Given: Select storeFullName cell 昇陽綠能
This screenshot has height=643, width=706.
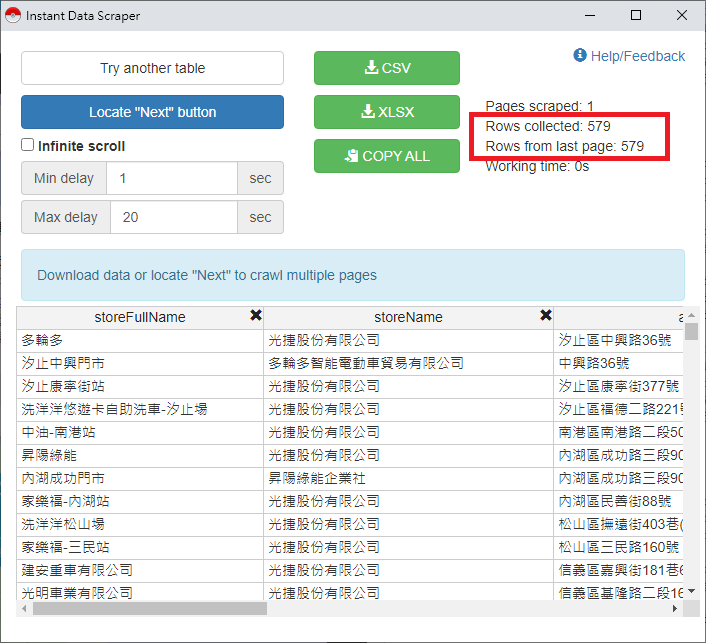Looking at the screenshot, I should click(x=140, y=456).
